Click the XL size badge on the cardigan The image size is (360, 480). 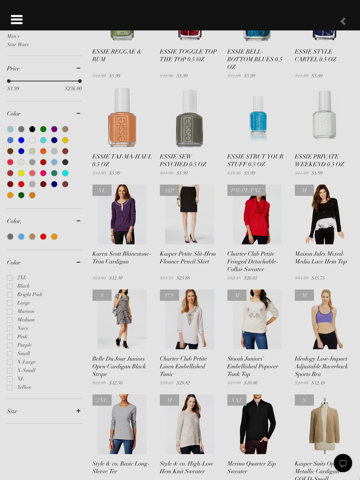tap(102, 190)
